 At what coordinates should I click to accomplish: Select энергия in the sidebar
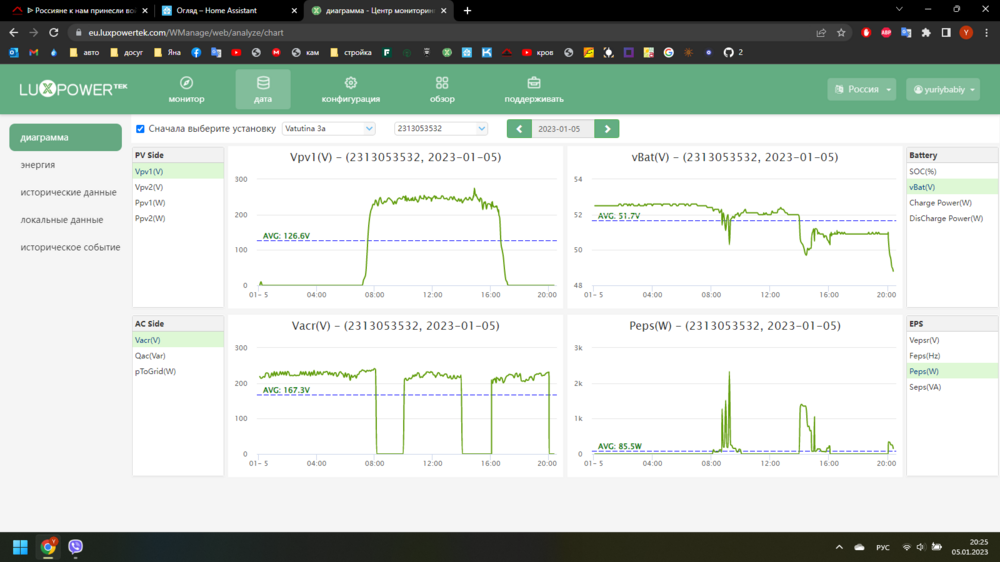[38, 165]
